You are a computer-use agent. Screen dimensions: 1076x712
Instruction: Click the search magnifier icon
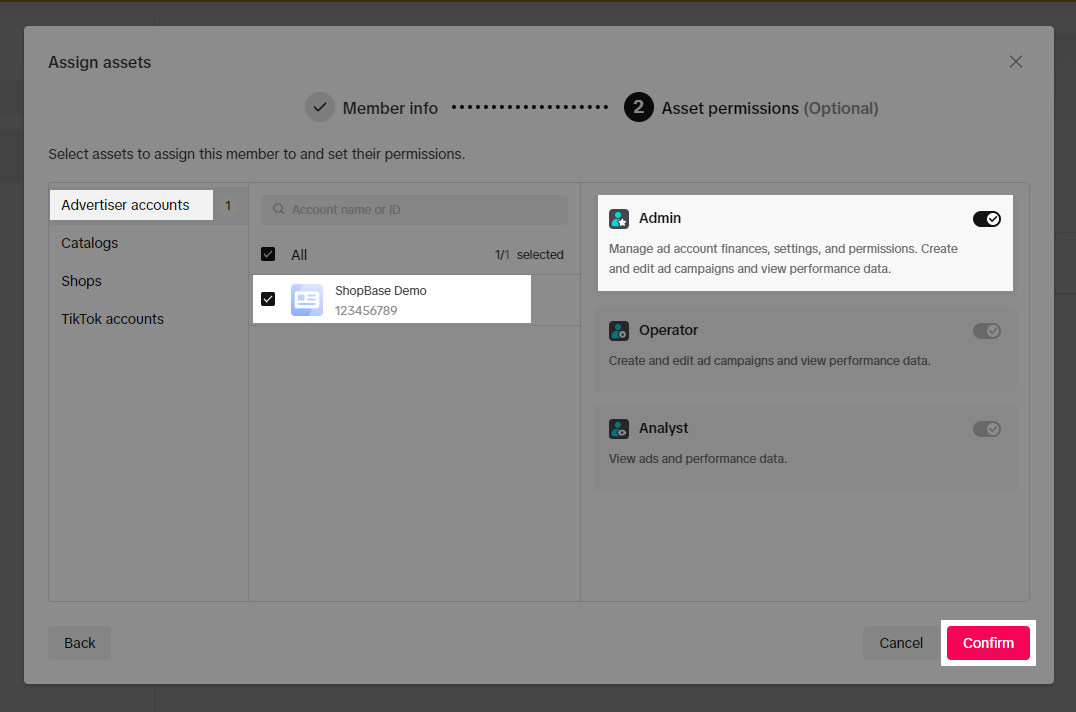coord(279,209)
